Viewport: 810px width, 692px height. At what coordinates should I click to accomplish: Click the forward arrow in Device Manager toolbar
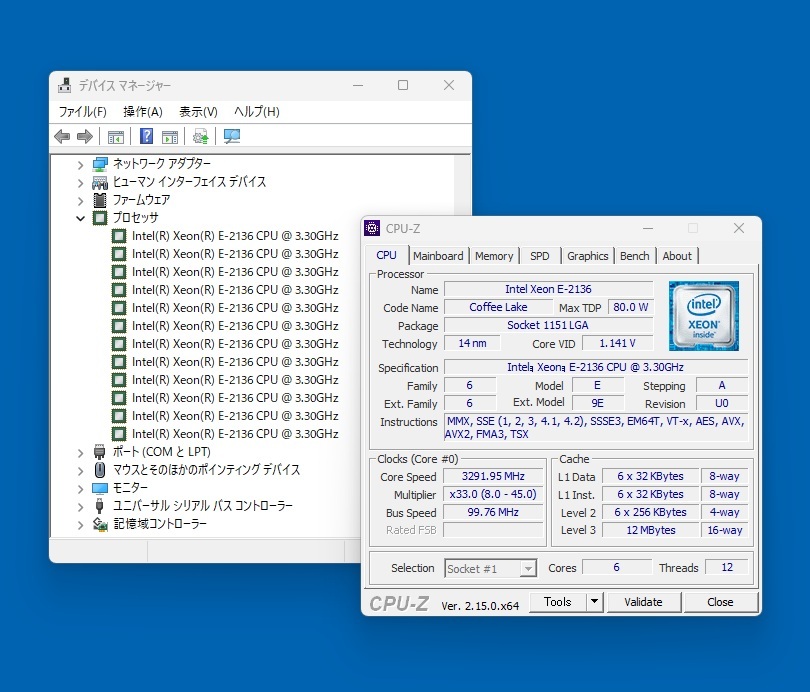point(85,136)
